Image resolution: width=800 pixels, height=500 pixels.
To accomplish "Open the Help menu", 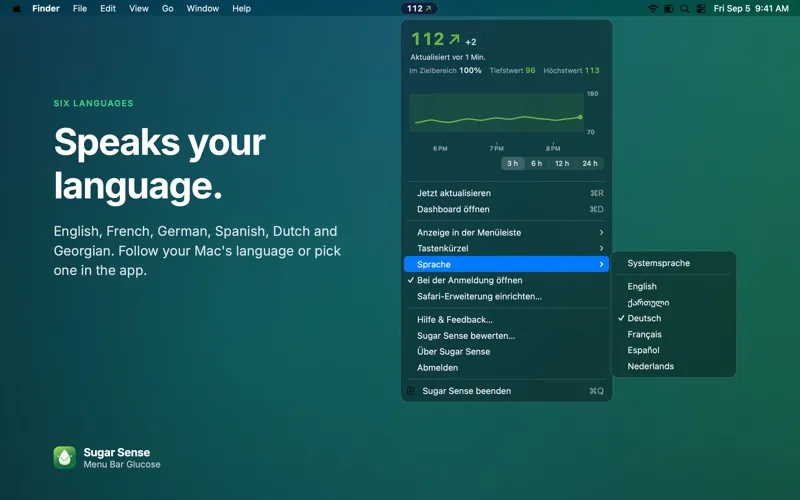I will click(x=241, y=9).
